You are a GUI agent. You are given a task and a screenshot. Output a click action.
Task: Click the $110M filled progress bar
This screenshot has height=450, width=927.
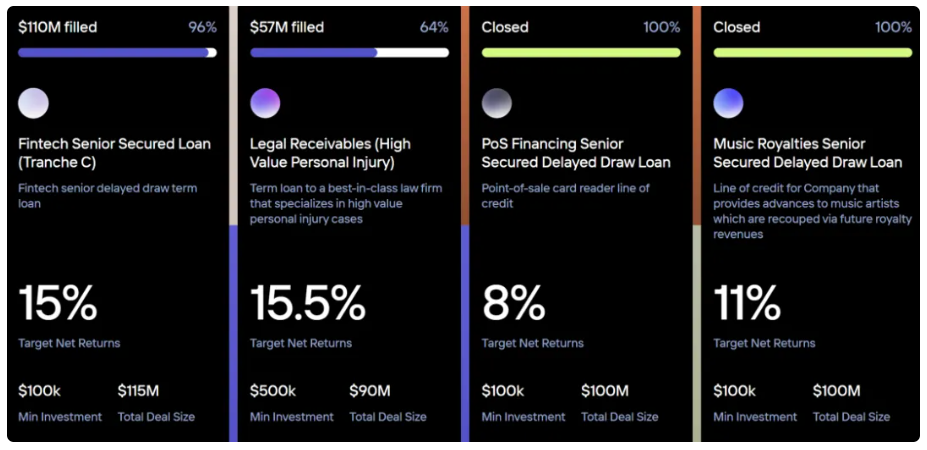point(117,52)
